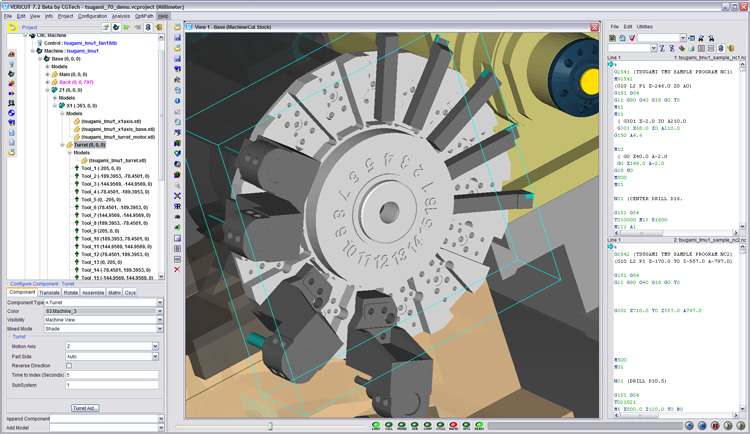
Task: Click the animation speed slider
Action: [270, 425]
